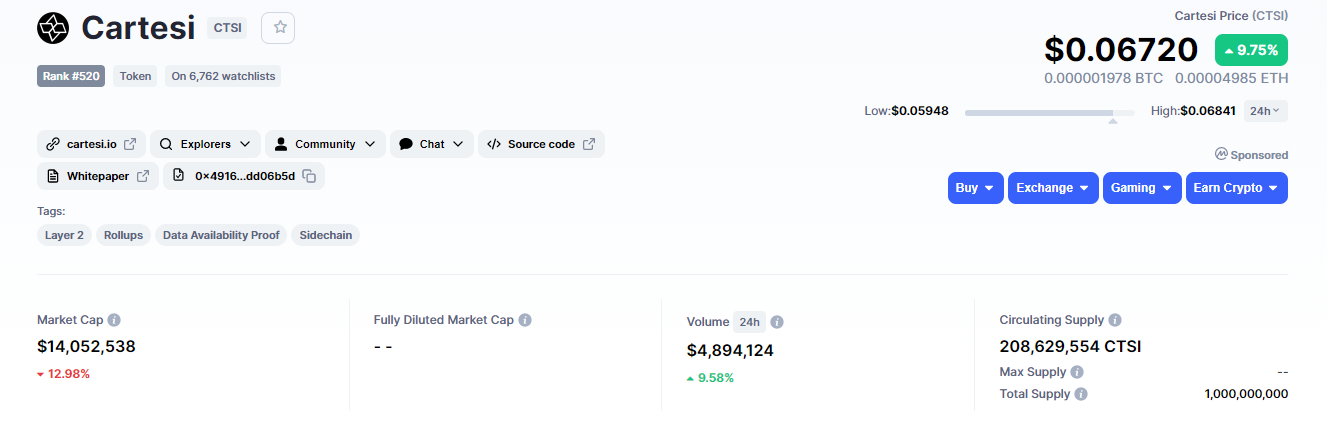
Task: Copy the contract address 0x4916...dd06b5d
Action: coord(310,176)
